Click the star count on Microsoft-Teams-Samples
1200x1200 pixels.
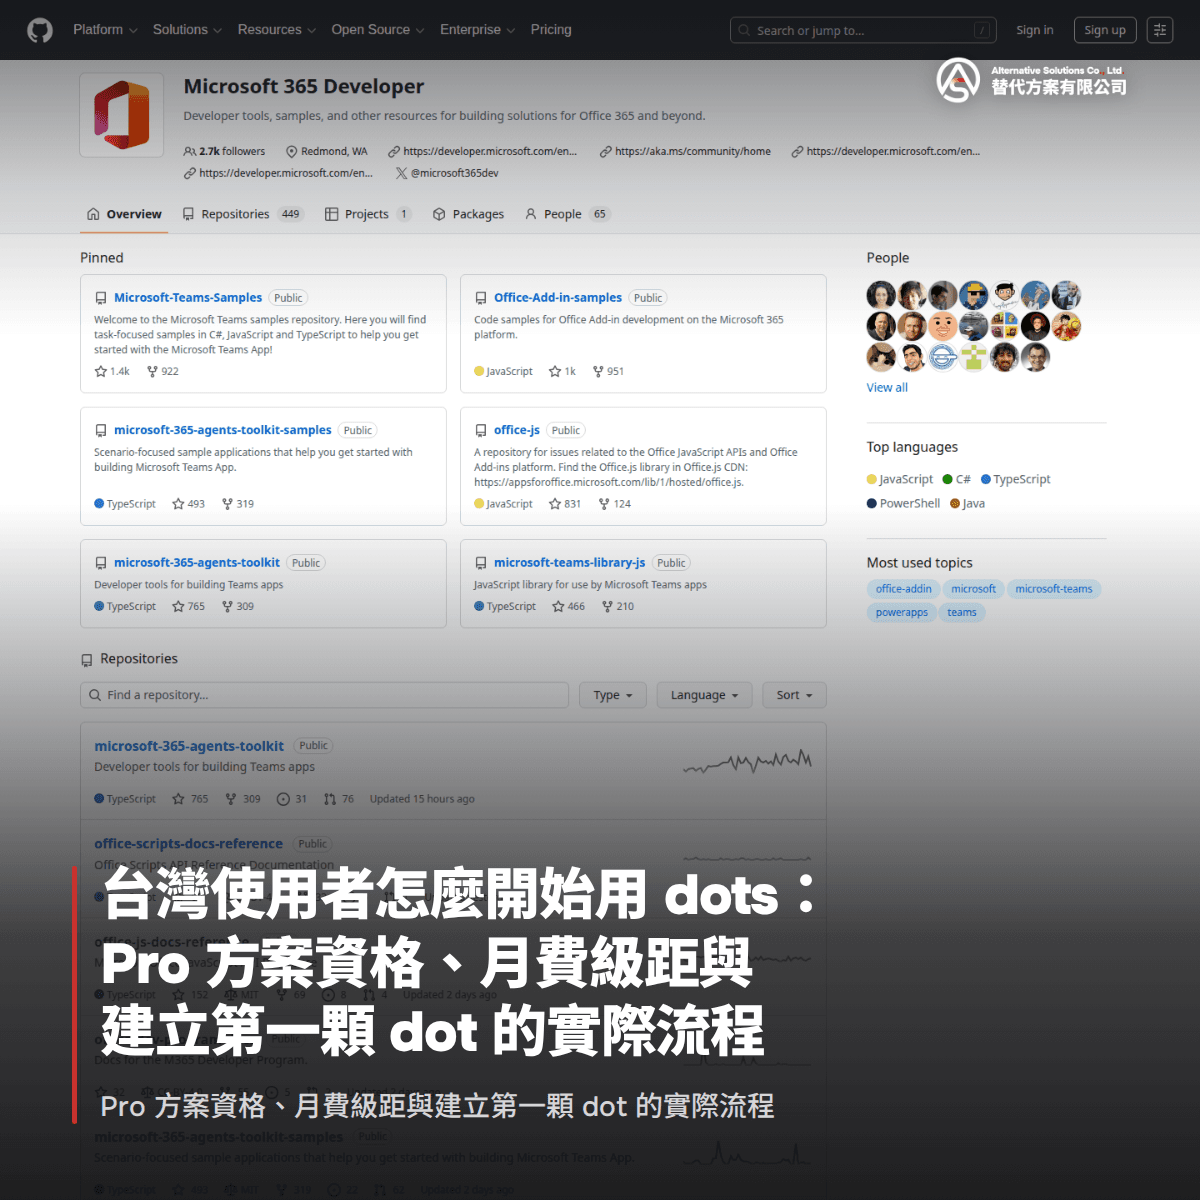[x=112, y=371]
